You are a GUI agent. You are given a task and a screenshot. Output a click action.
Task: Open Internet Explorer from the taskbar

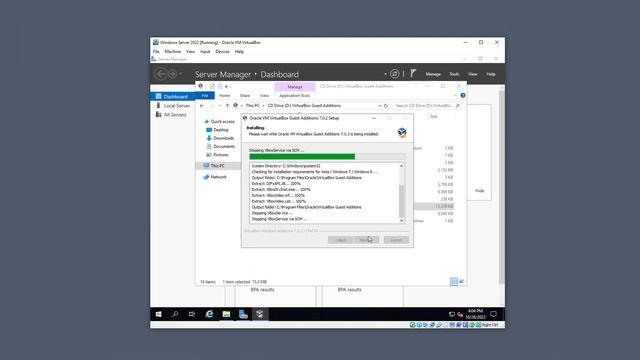click(x=209, y=314)
